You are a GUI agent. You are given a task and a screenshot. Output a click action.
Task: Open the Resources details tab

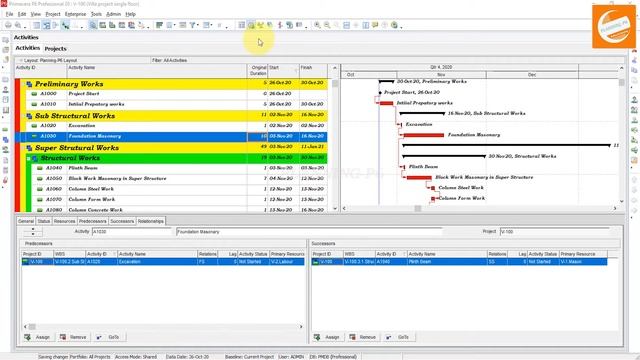tap(64, 221)
